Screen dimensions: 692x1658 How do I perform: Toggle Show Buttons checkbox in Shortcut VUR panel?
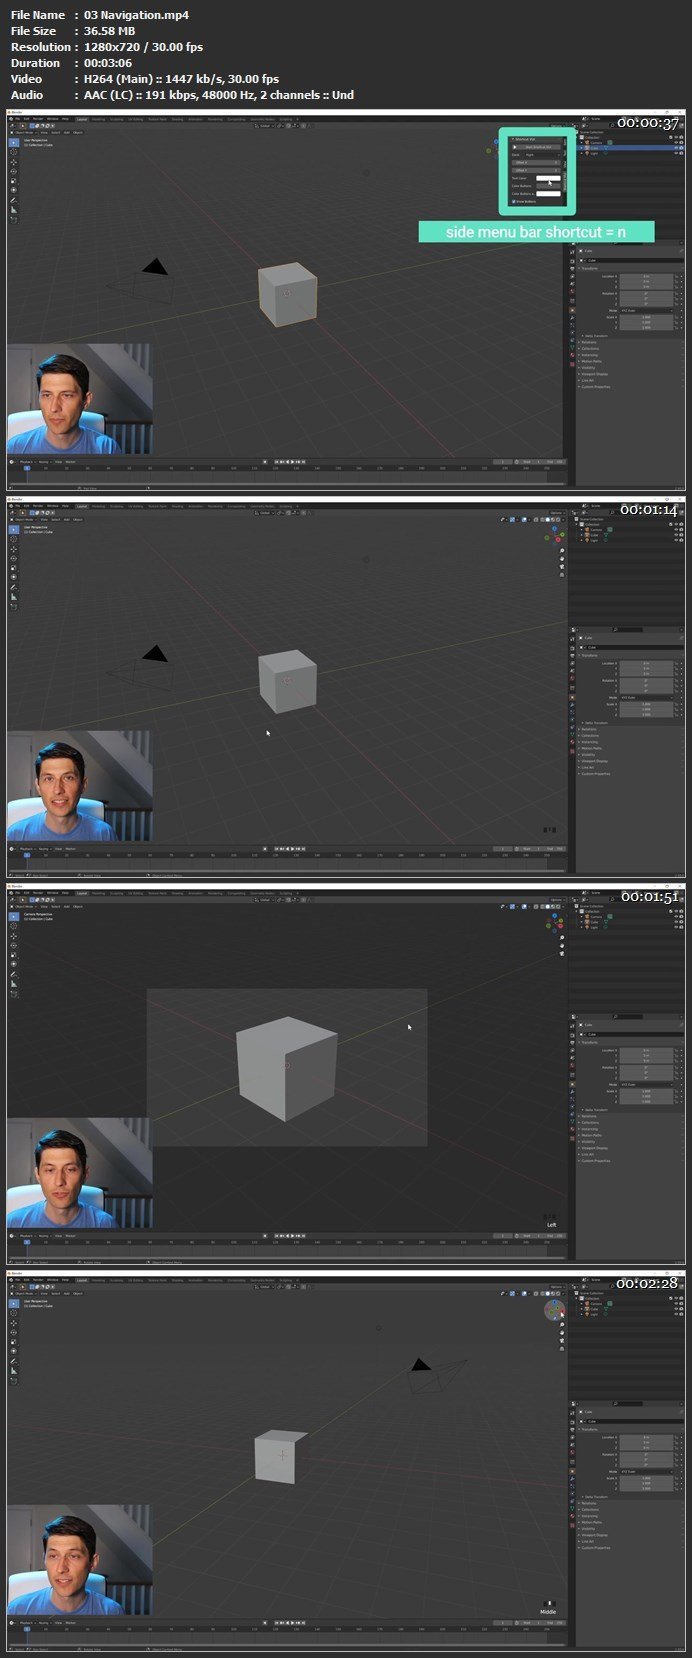[x=514, y=202]
